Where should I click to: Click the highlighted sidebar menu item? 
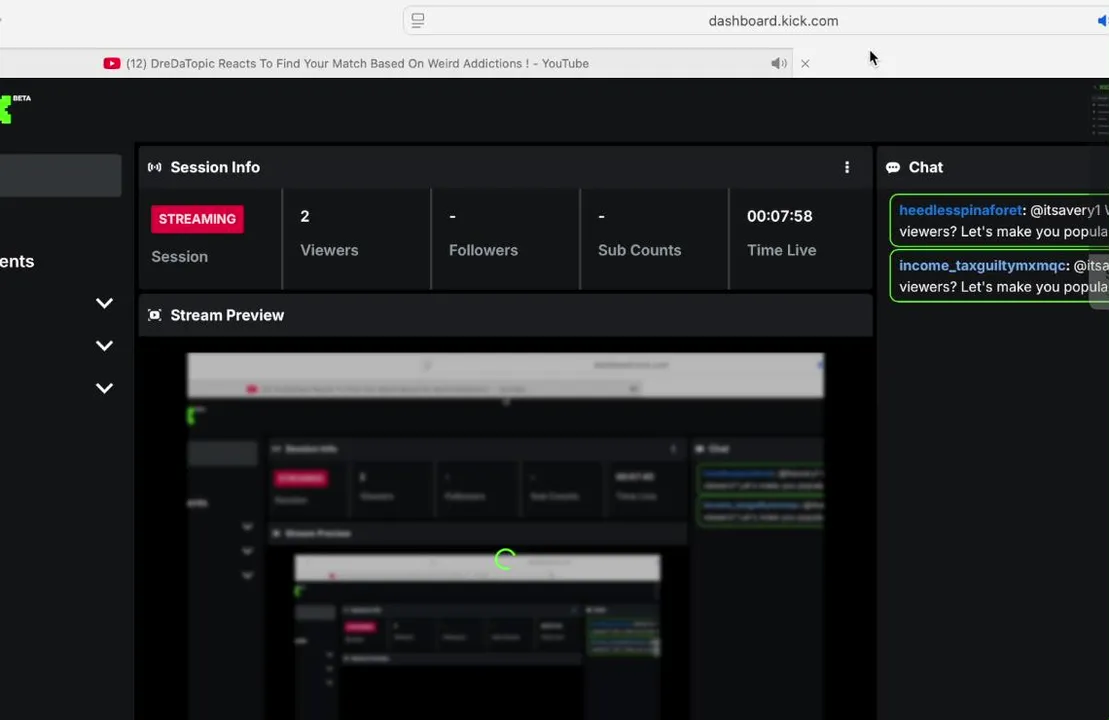coord(60,175)
